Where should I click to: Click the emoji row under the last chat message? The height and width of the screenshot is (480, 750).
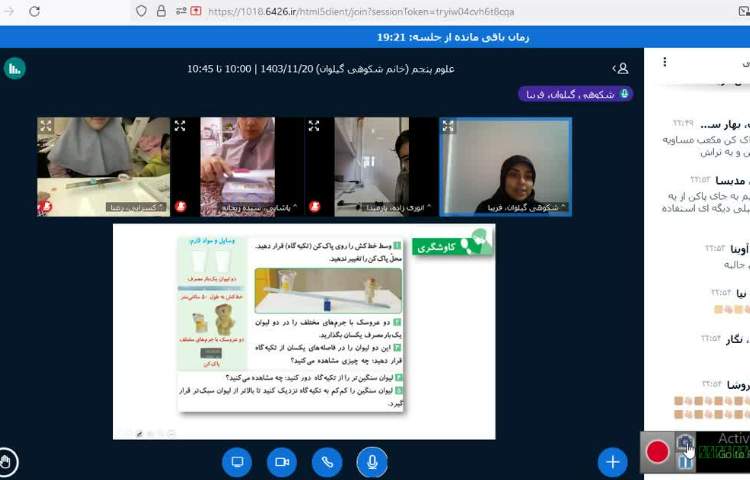(712, 407)
